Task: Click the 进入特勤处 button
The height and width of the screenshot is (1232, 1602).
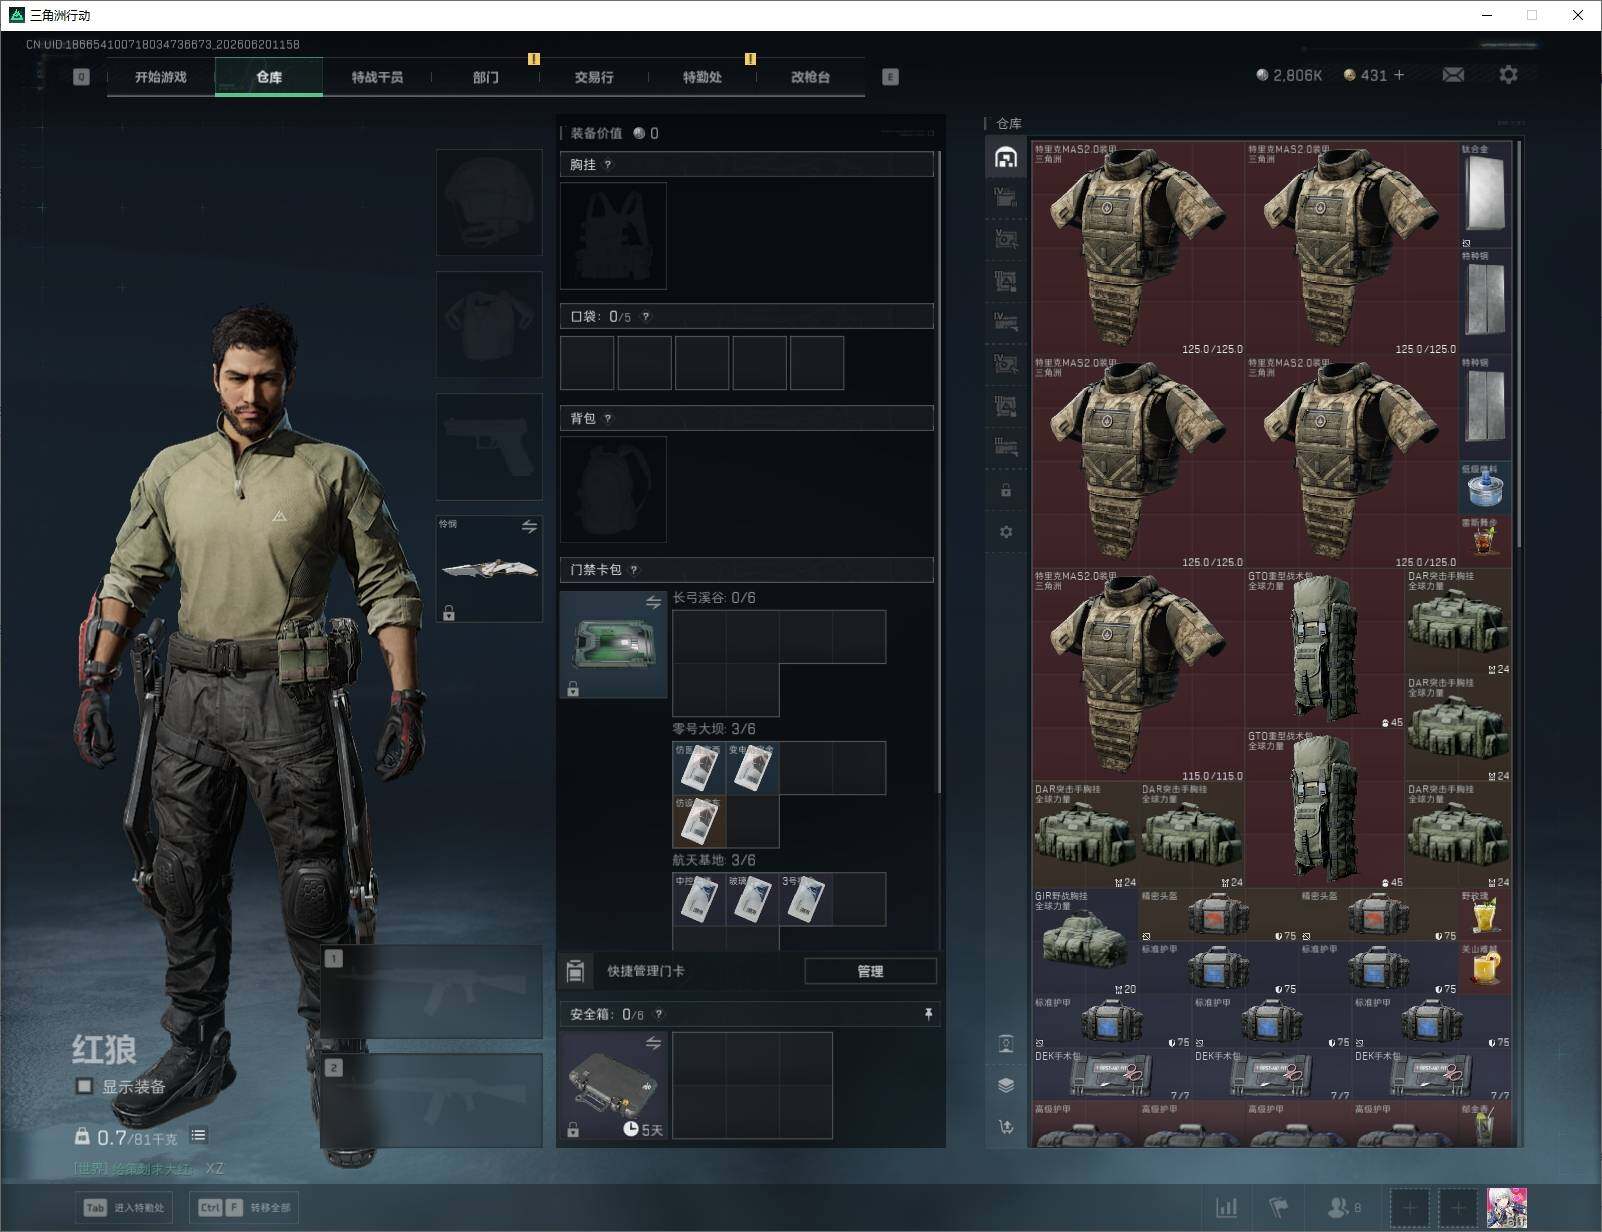Action: pyautogui.click(x=125, y=1207)
